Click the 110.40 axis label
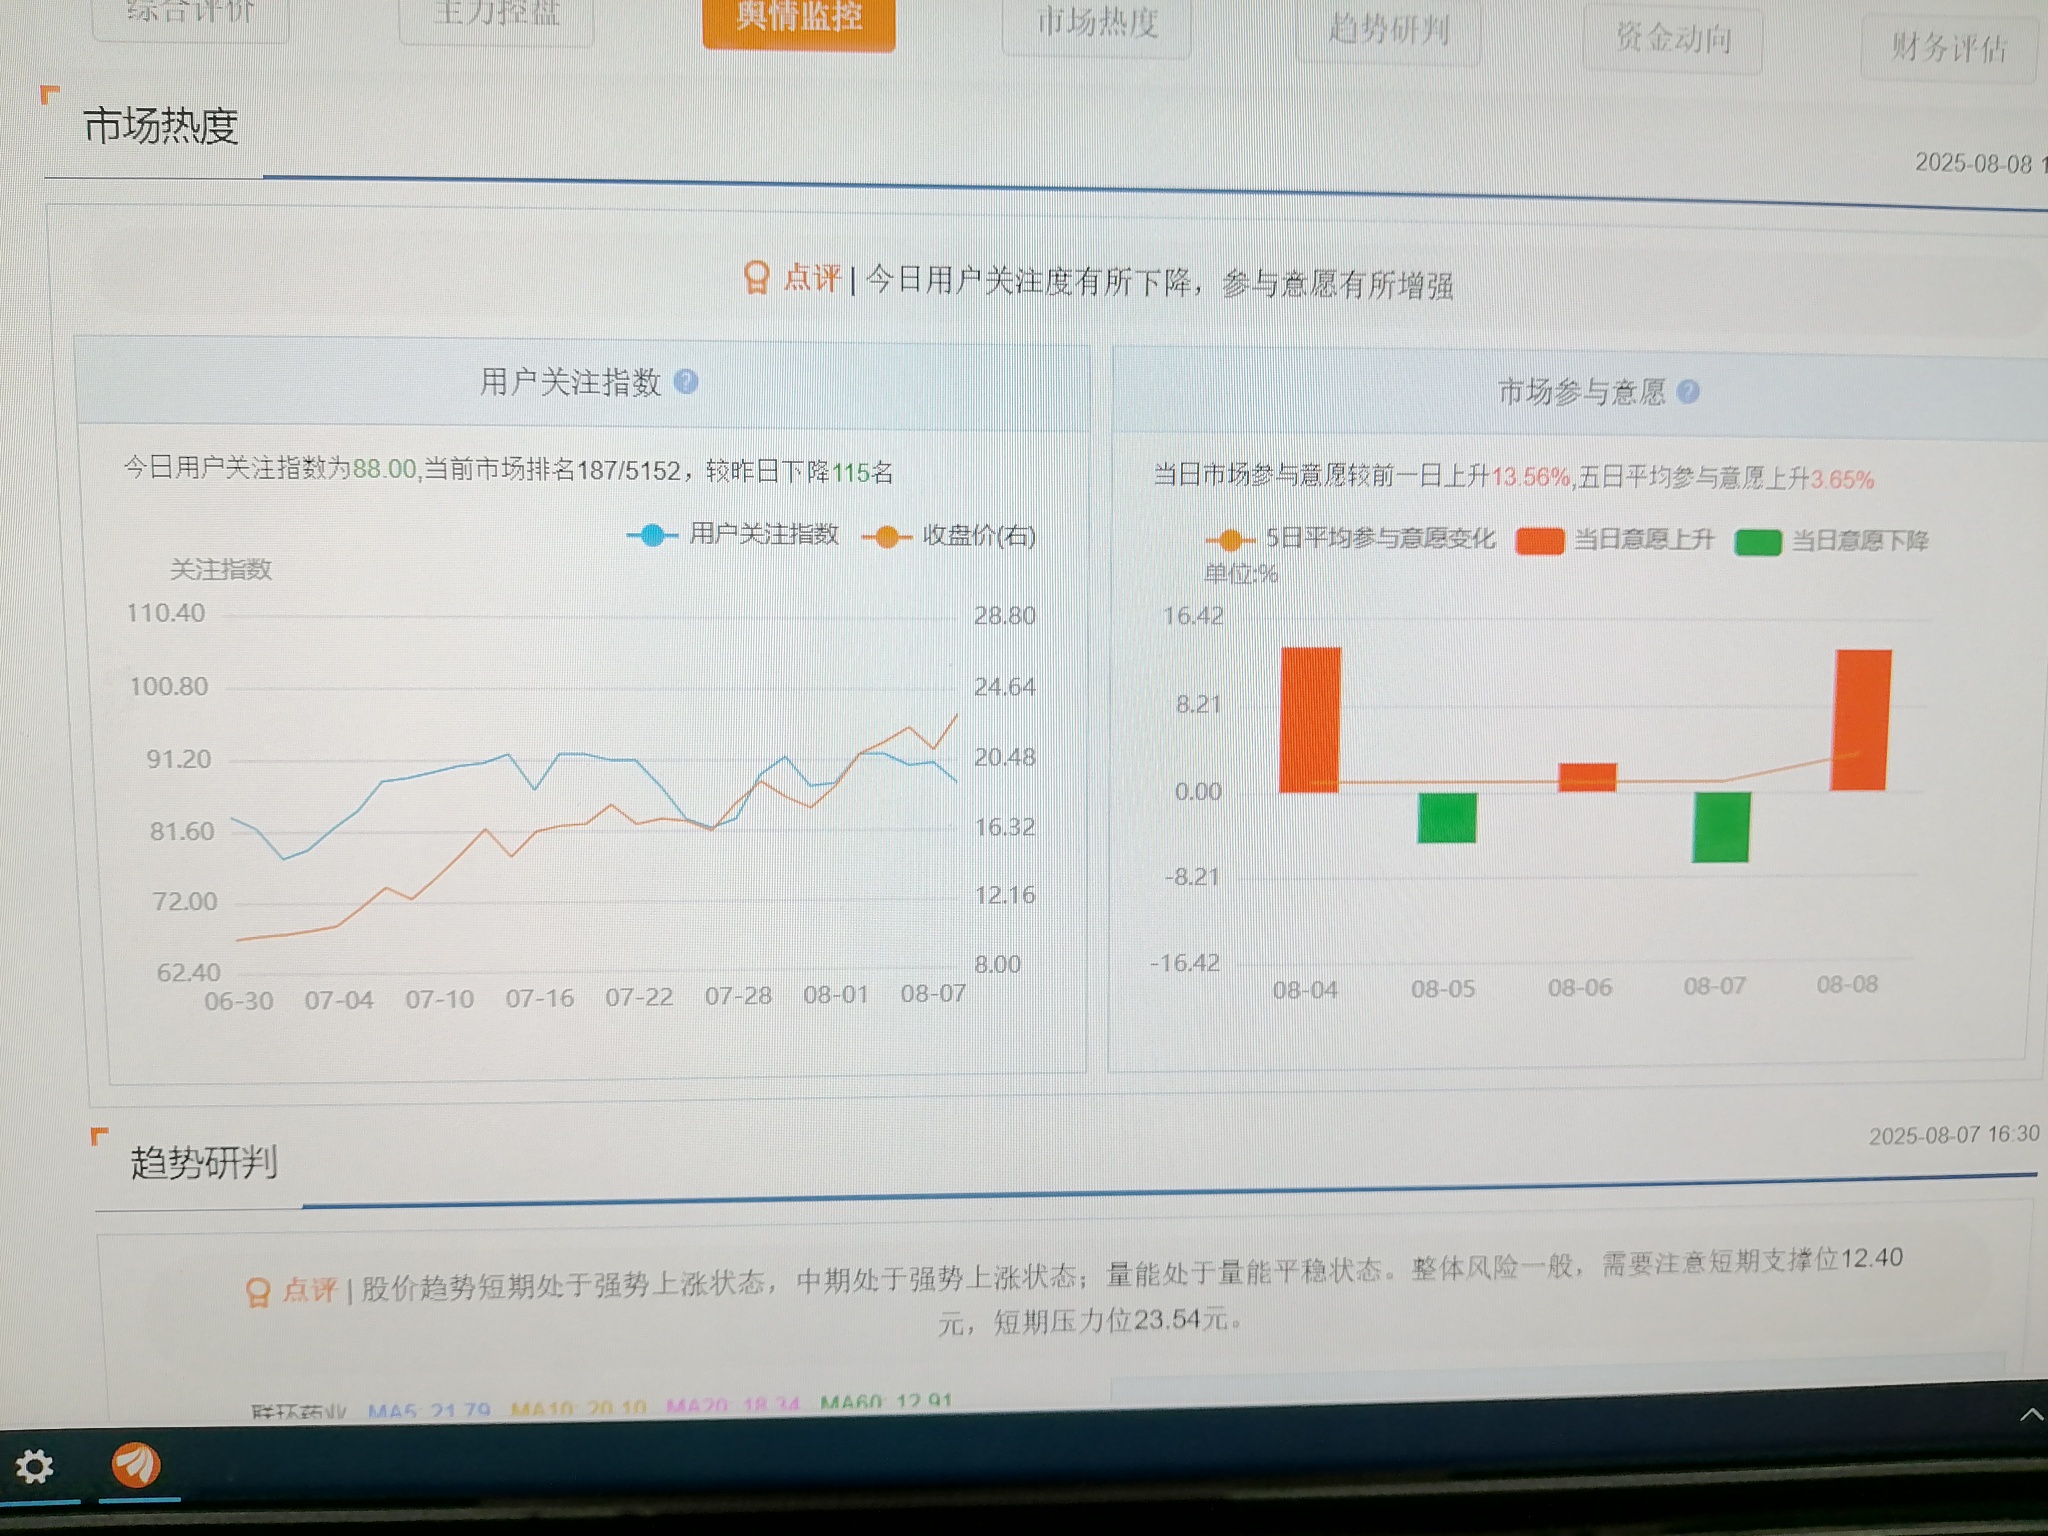The width and height of the screenshot is (2048, 1536). tap(166, 613)
